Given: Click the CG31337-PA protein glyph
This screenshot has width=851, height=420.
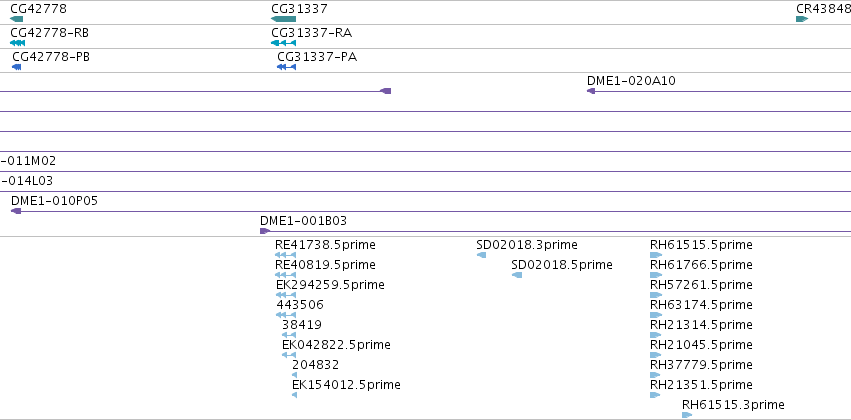Looking at the screenshot, I should point(287,67).
